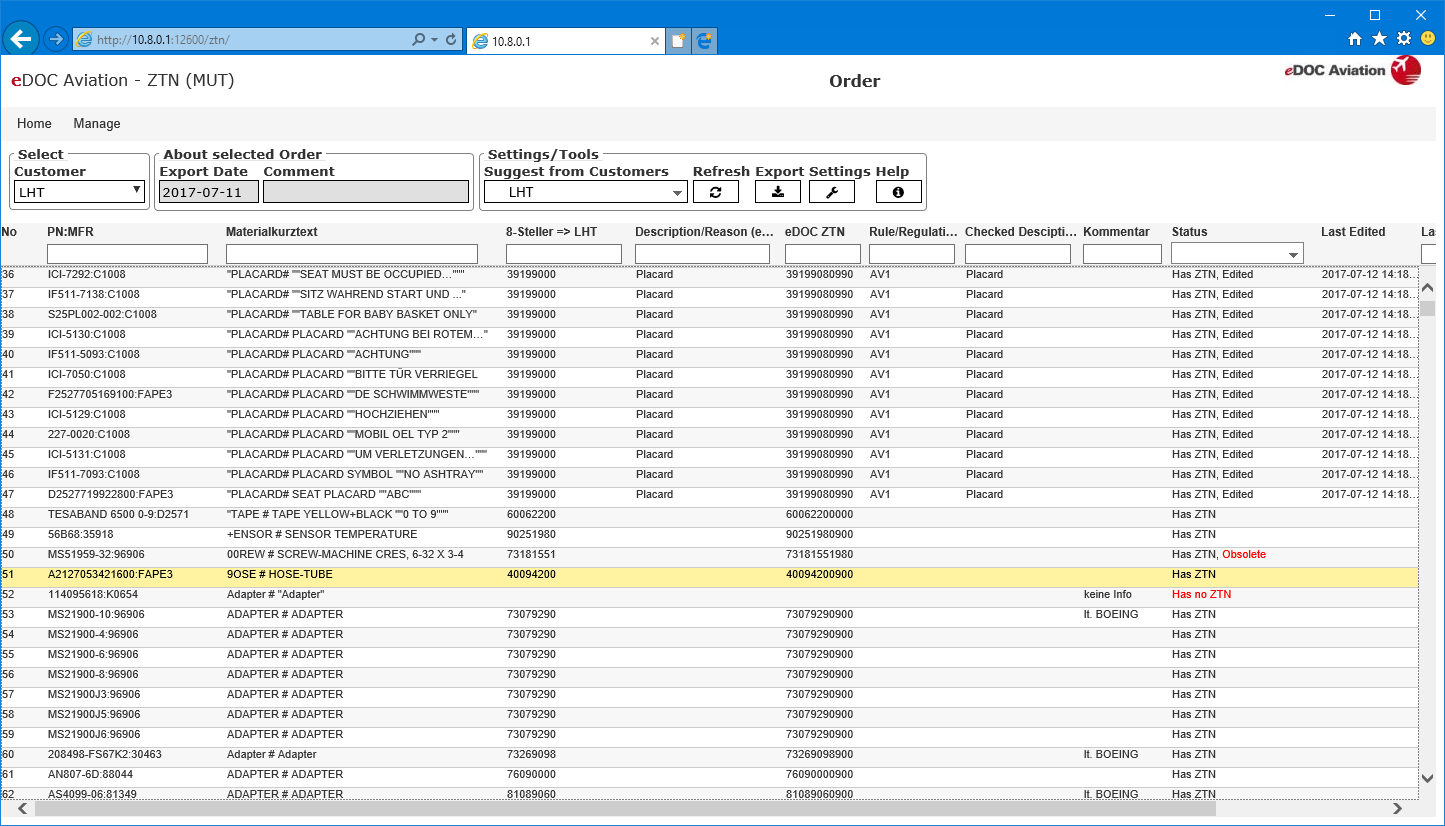1445x826 pixels.
Task: Click the Export download icon
Action: (x=778, y=192)
